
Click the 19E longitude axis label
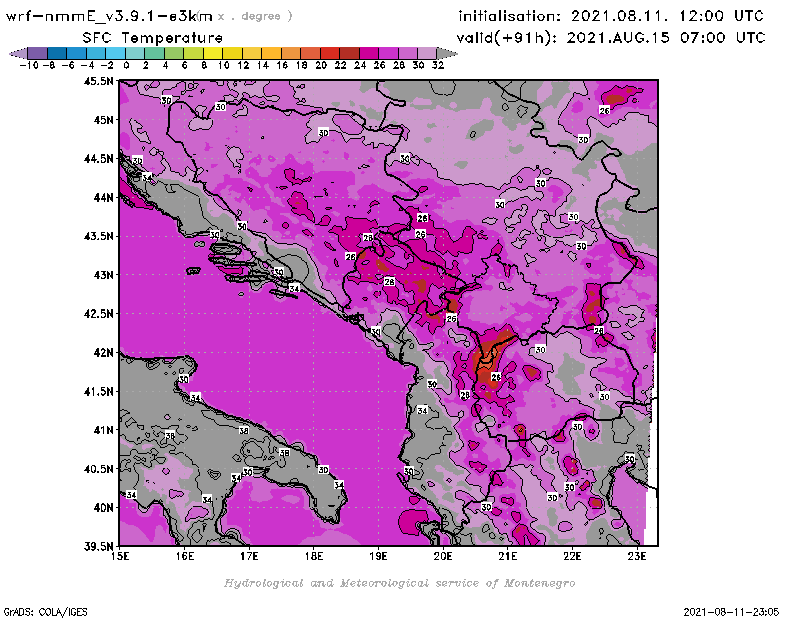(379, 556)
